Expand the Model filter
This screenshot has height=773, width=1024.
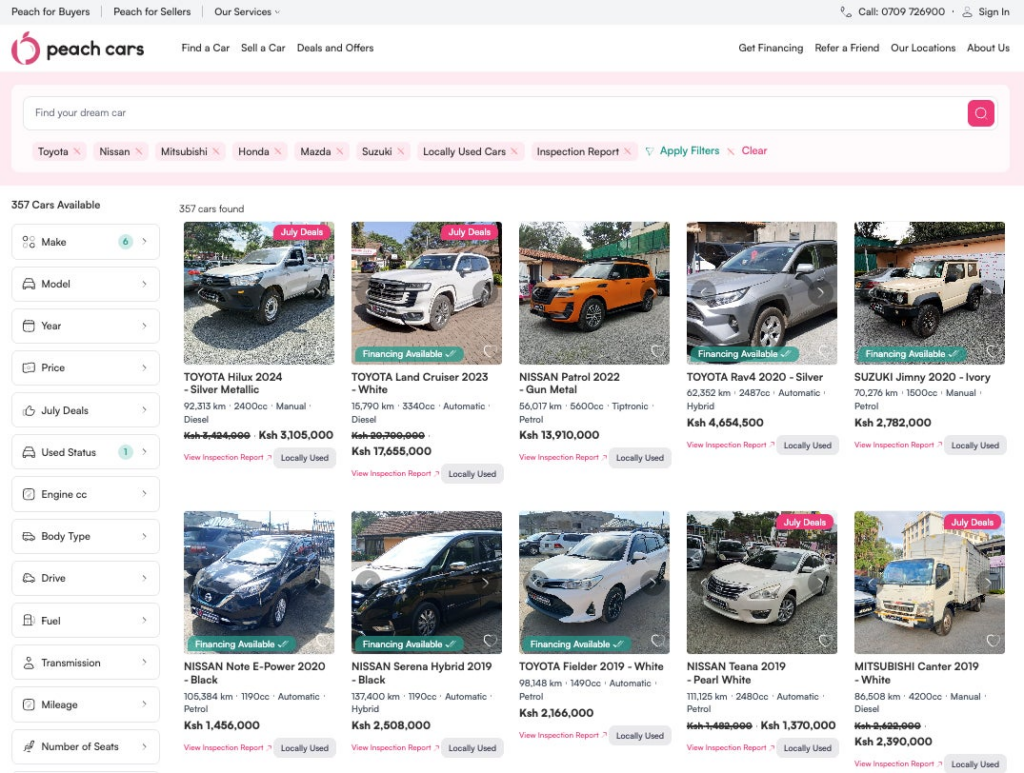86,284
